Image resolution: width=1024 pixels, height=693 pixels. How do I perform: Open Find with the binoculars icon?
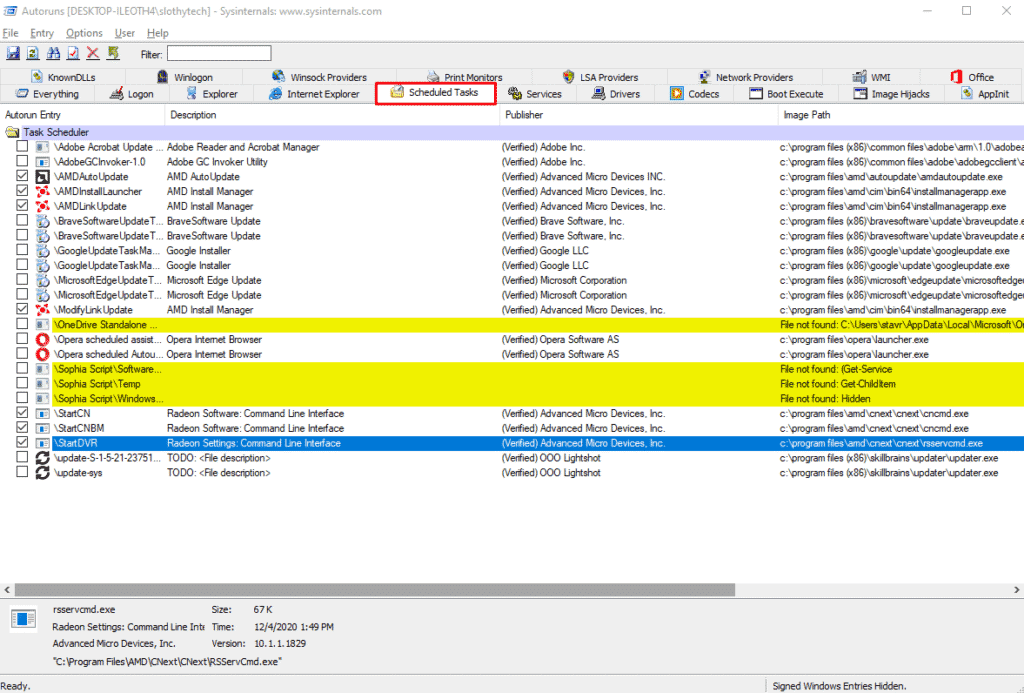pyautogui.click(x=53, y=53)
